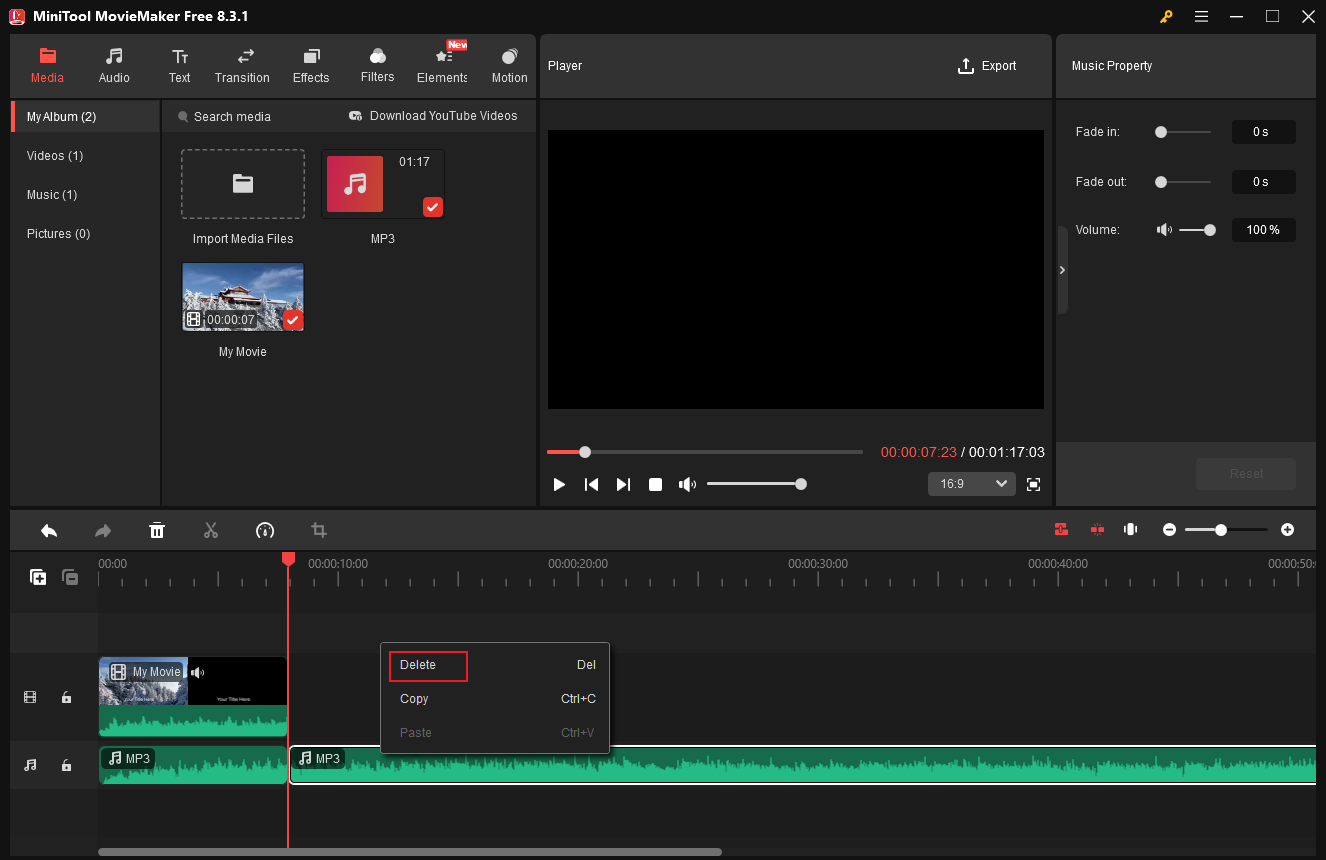Expand the collapsed panel chevron beside the Player
Screen dimensions: 1326x860
click(x=1062, y=269)
